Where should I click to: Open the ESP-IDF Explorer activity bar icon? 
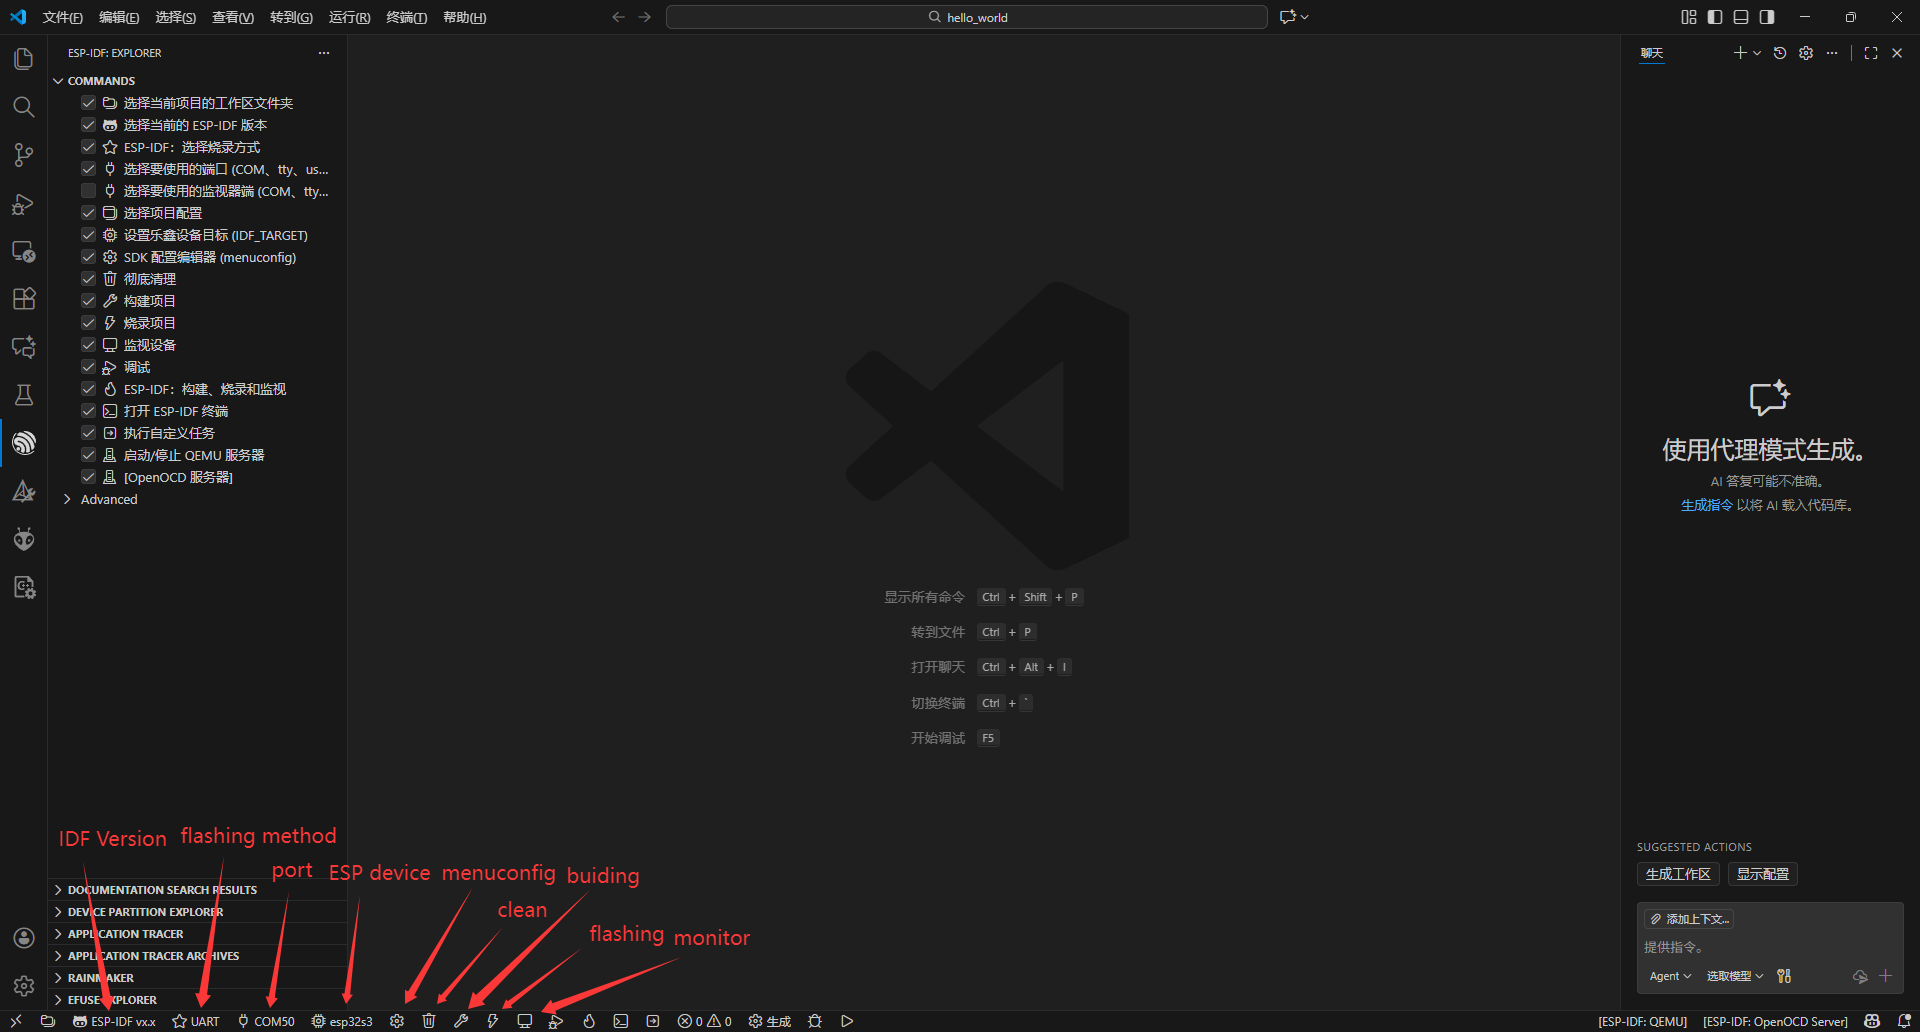(24, 443)
